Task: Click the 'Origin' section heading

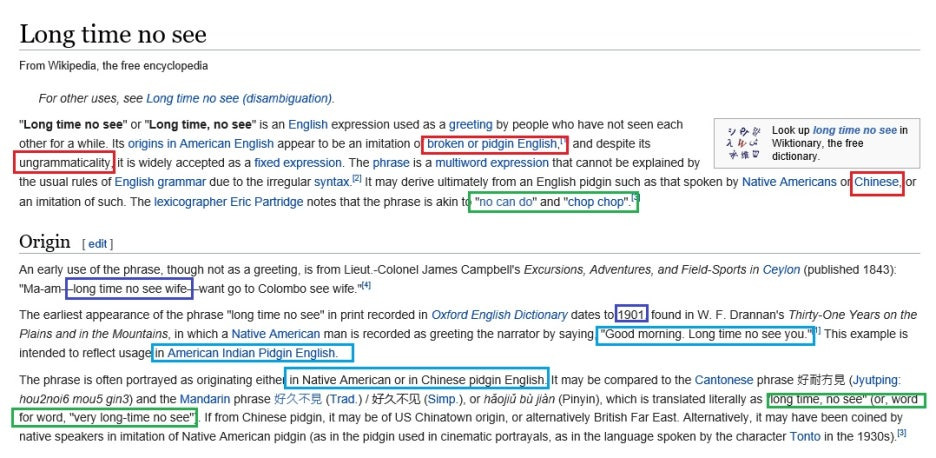Action: coord(45,242)
